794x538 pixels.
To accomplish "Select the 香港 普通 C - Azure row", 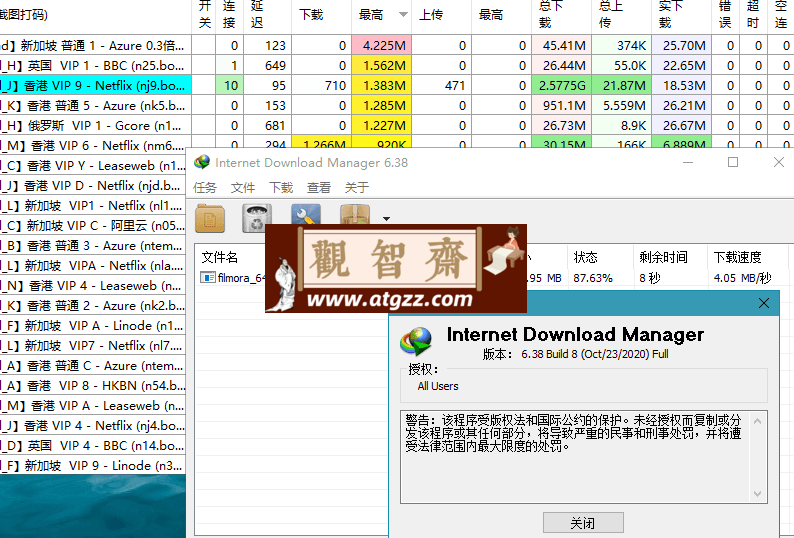I will (x=93, y=365).
